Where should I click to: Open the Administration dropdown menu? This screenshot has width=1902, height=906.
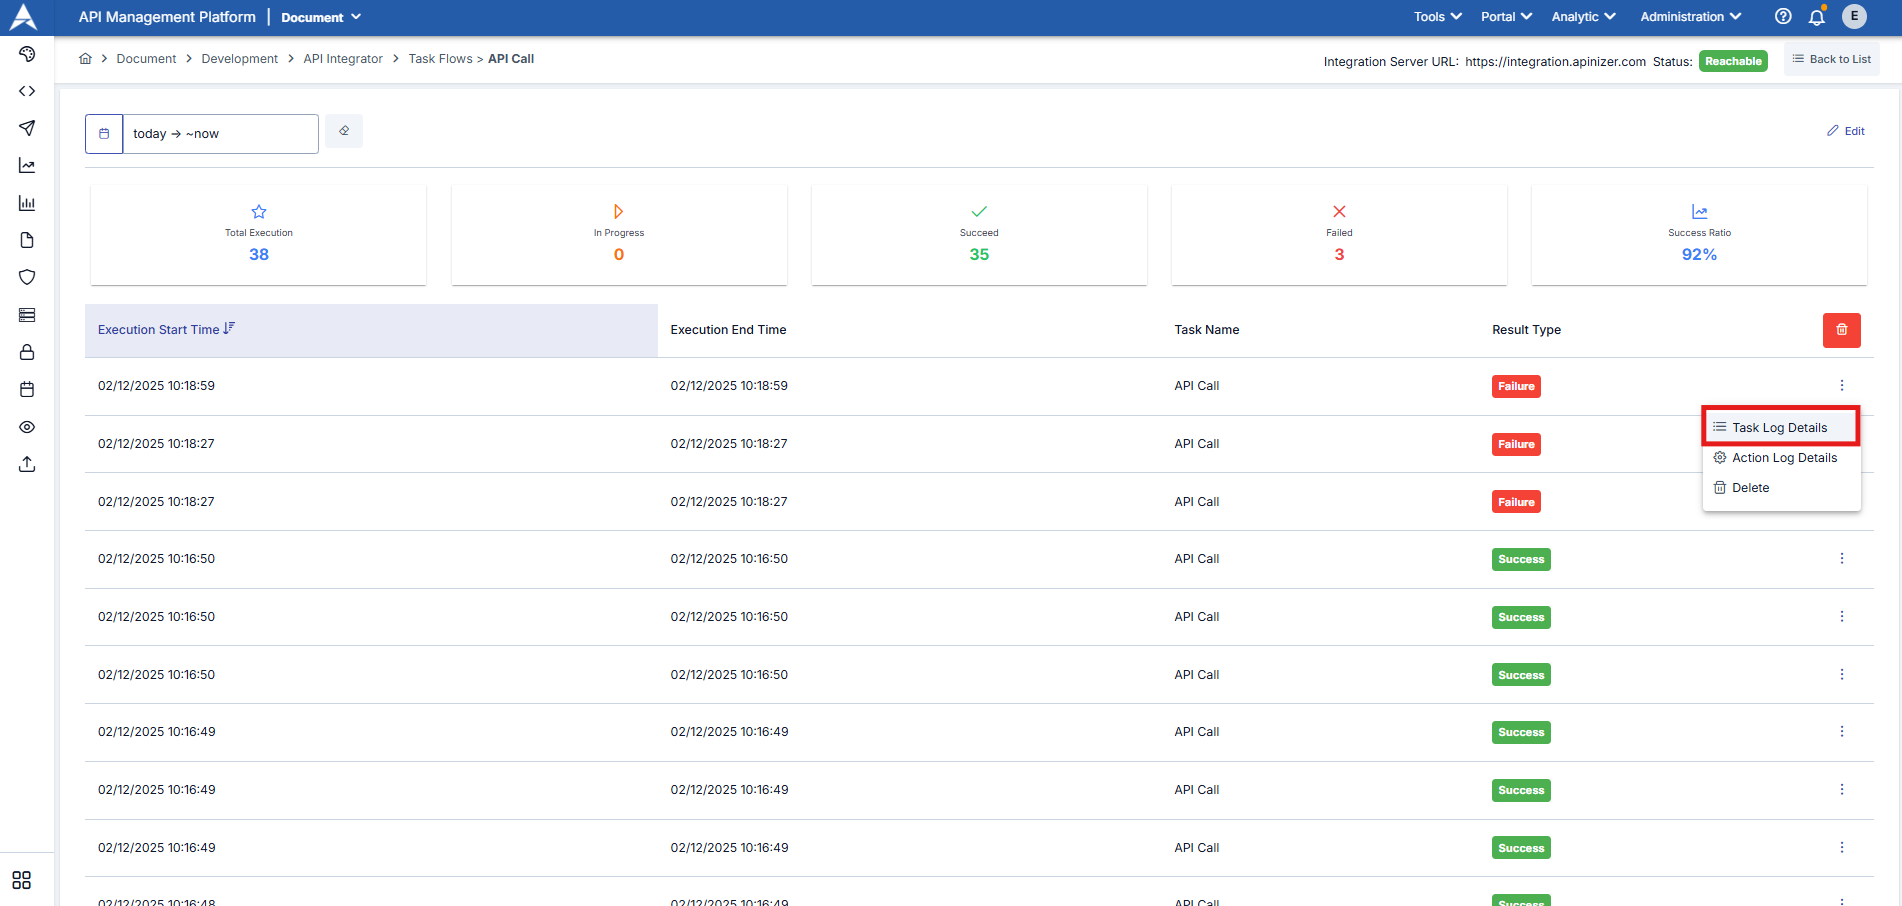coord(1690,17)
